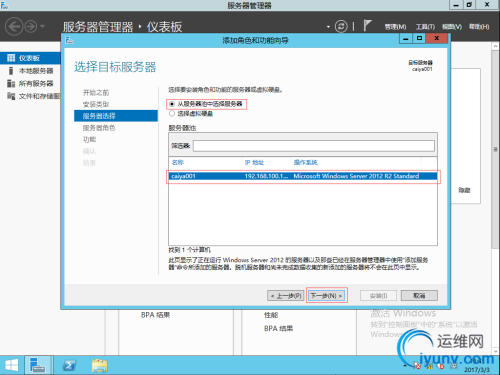The width and height of the screenshot is (500, 375).
Task: Close the add roles wizard window
Action: tap(437, 39)
